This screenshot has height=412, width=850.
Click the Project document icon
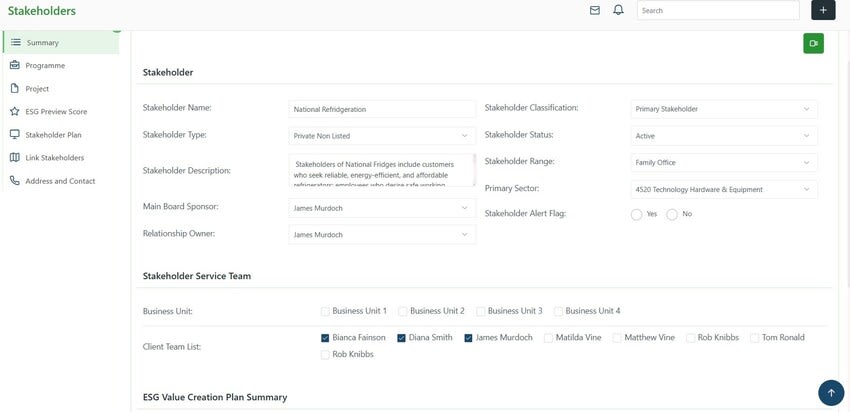point(15,88)
